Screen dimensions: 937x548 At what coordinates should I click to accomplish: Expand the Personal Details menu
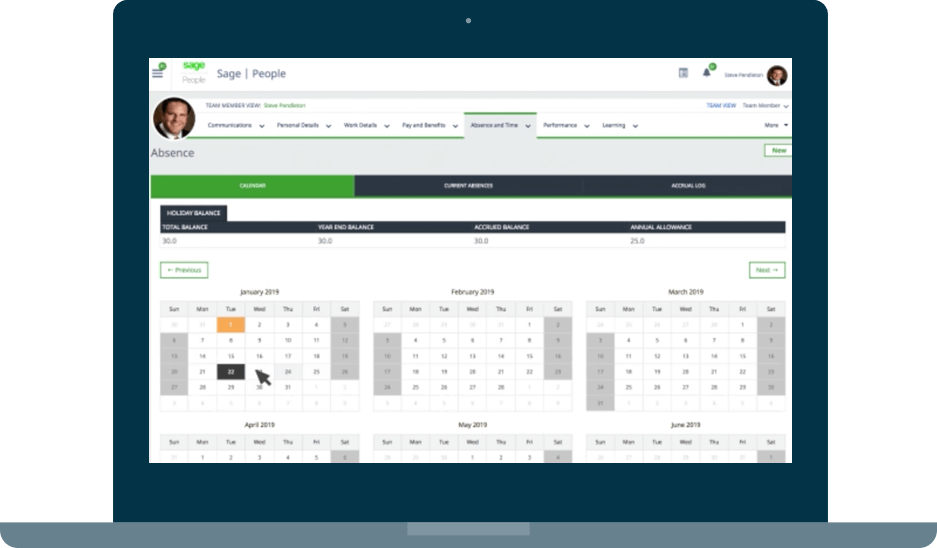(304, 126)
